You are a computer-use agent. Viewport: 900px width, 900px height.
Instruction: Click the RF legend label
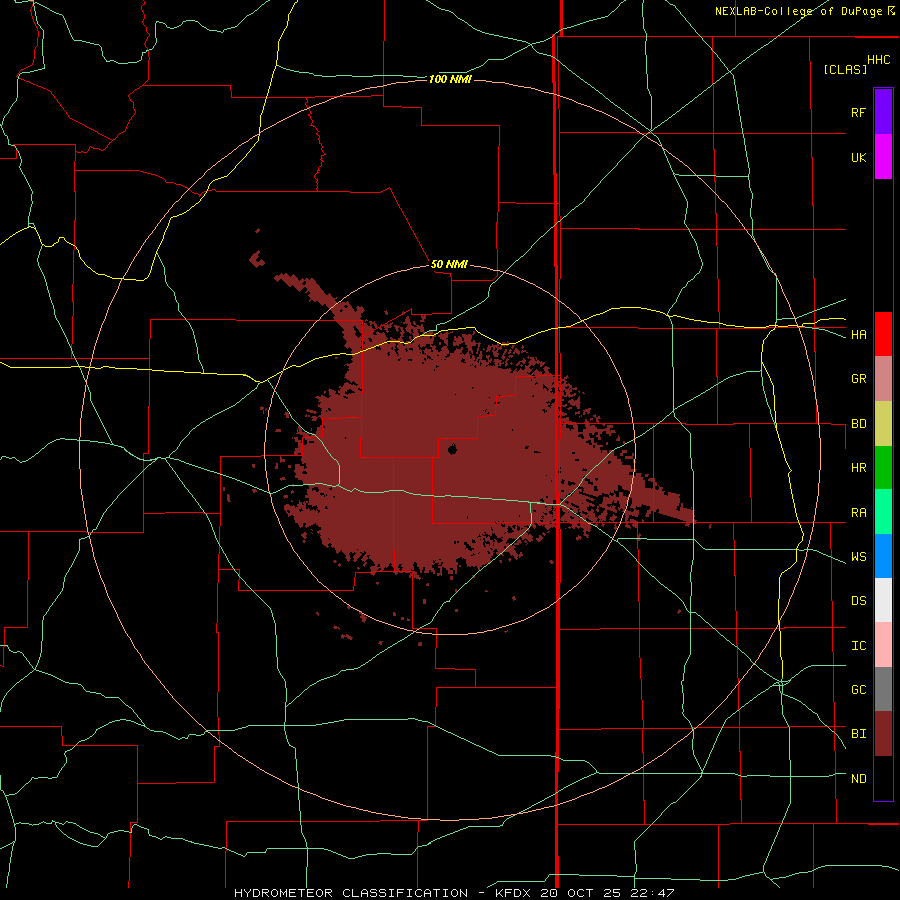pyautogui.click(x=858, y=112)
